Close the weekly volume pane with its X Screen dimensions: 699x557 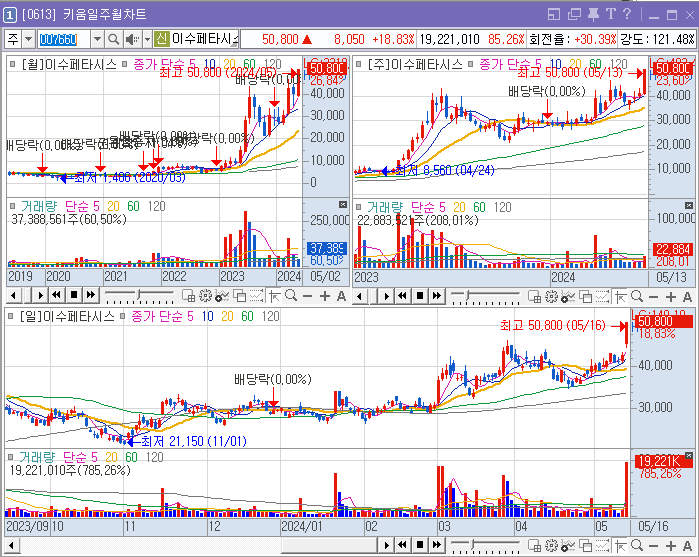tap(688, 205)
